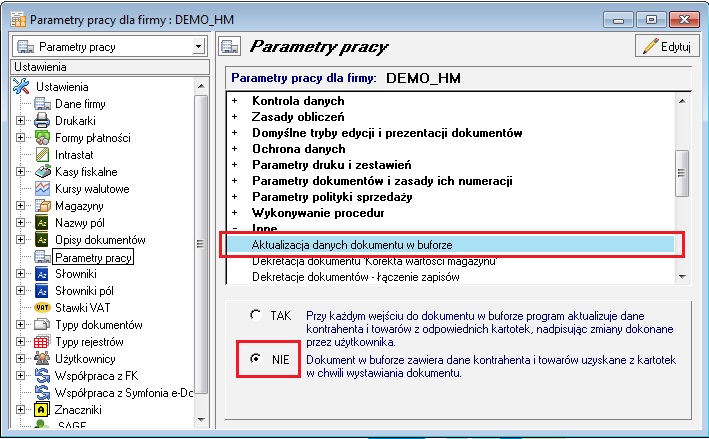The height and width of the screenshot is (439, 709).
Task: Select Dekretacje dokumentów - łączenie zapisów row
Action: tap(451, 277)
